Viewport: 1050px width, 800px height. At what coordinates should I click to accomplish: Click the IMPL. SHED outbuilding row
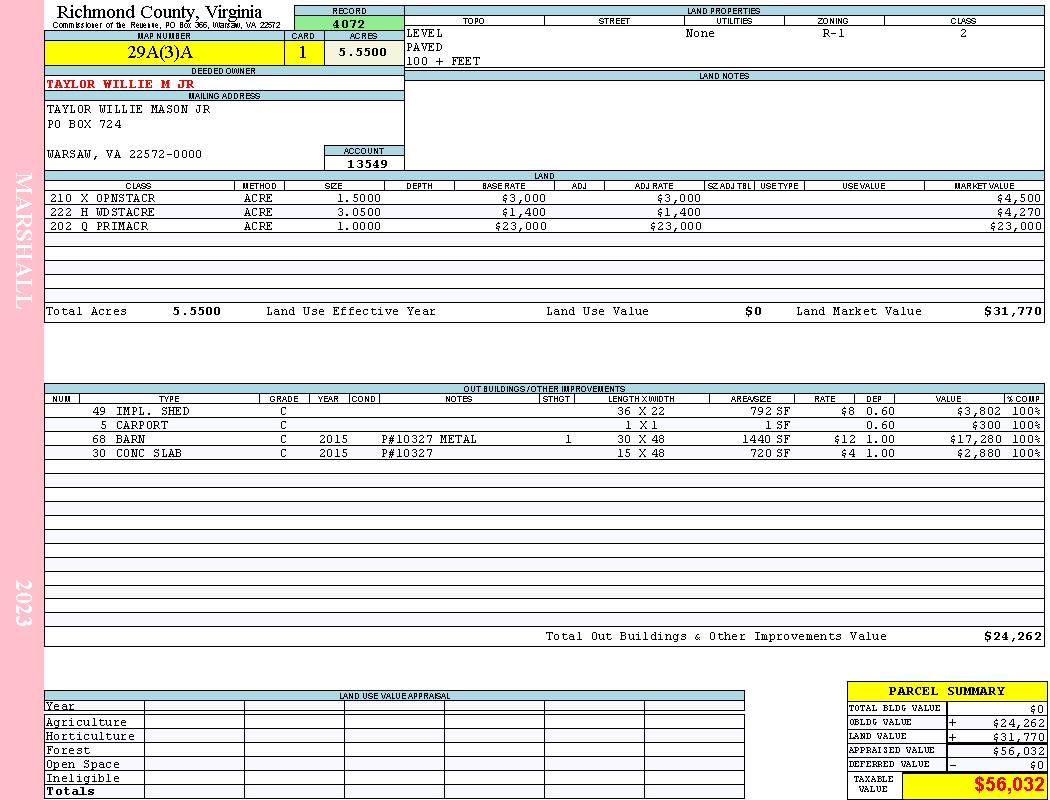coord(544,411)
